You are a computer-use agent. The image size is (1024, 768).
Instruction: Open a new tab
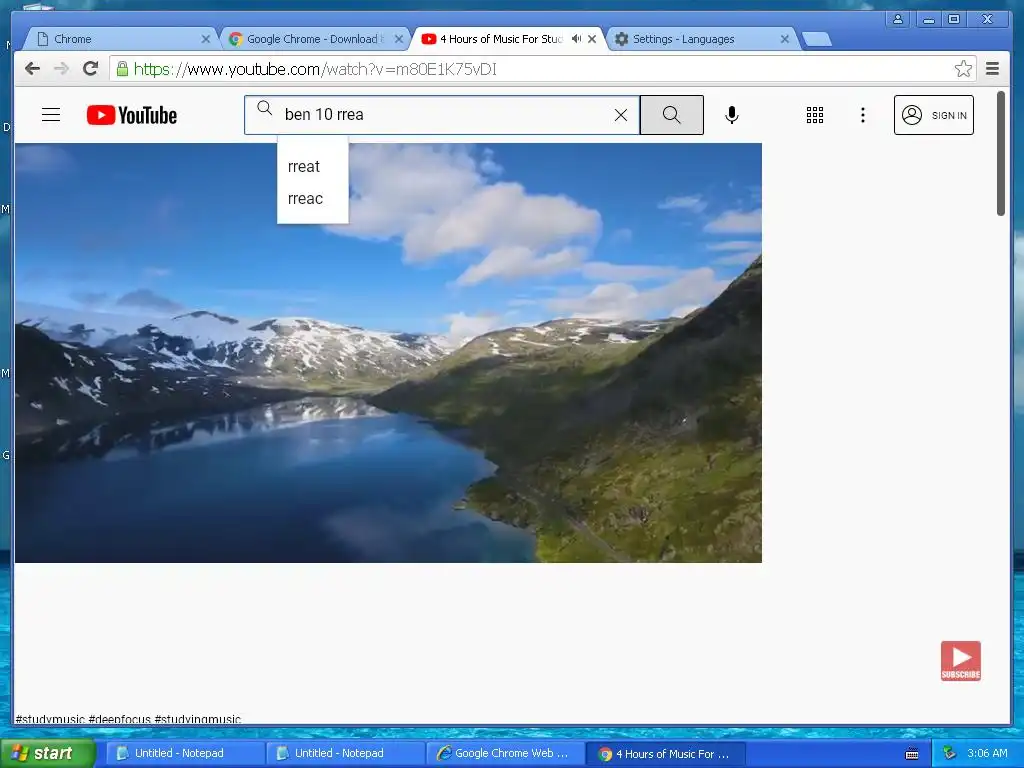pyautogui.click(x=816, y=40)
